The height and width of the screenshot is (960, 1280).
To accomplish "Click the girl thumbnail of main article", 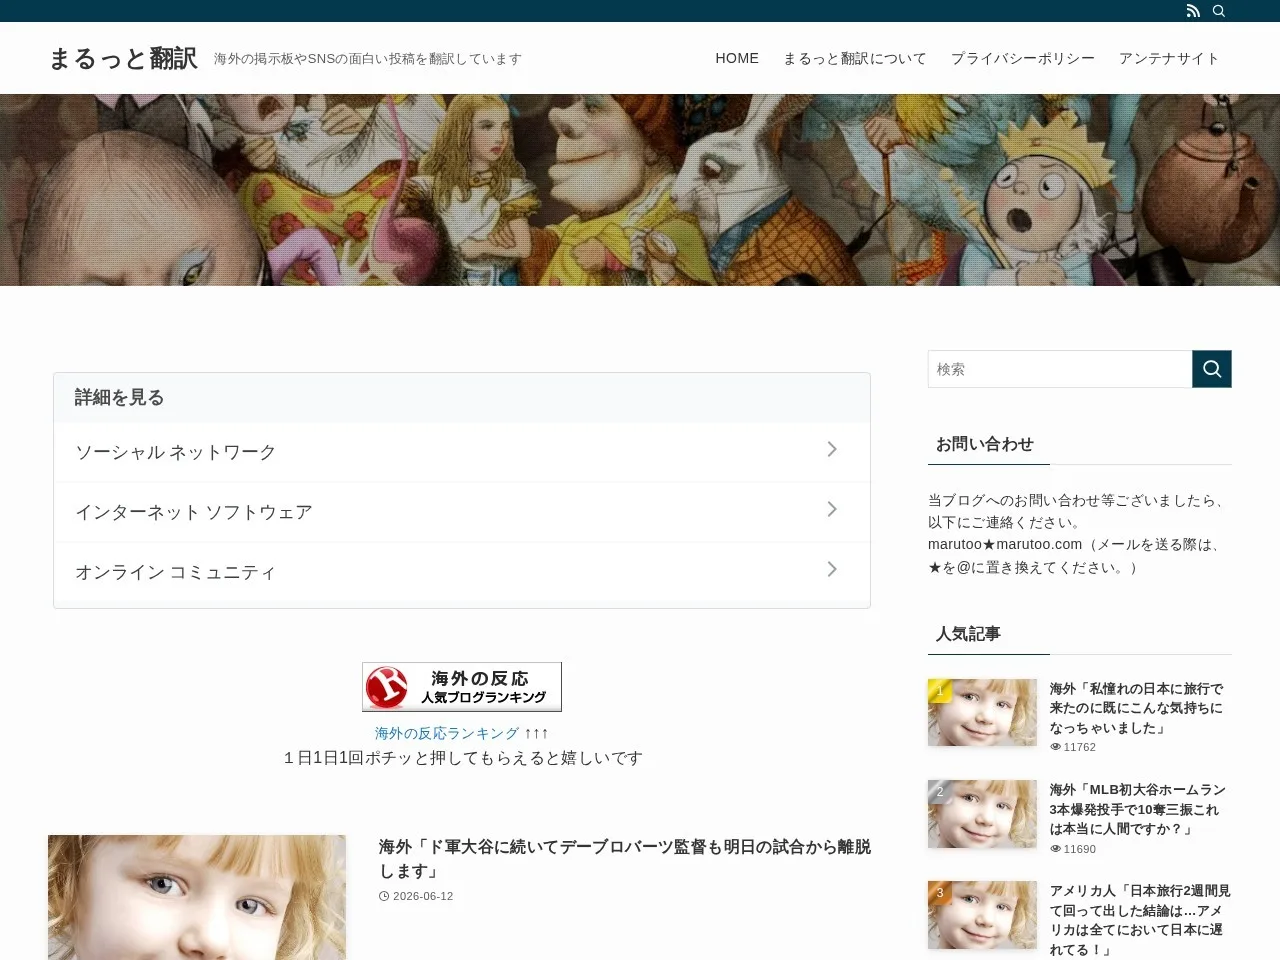I will point(197,897).
